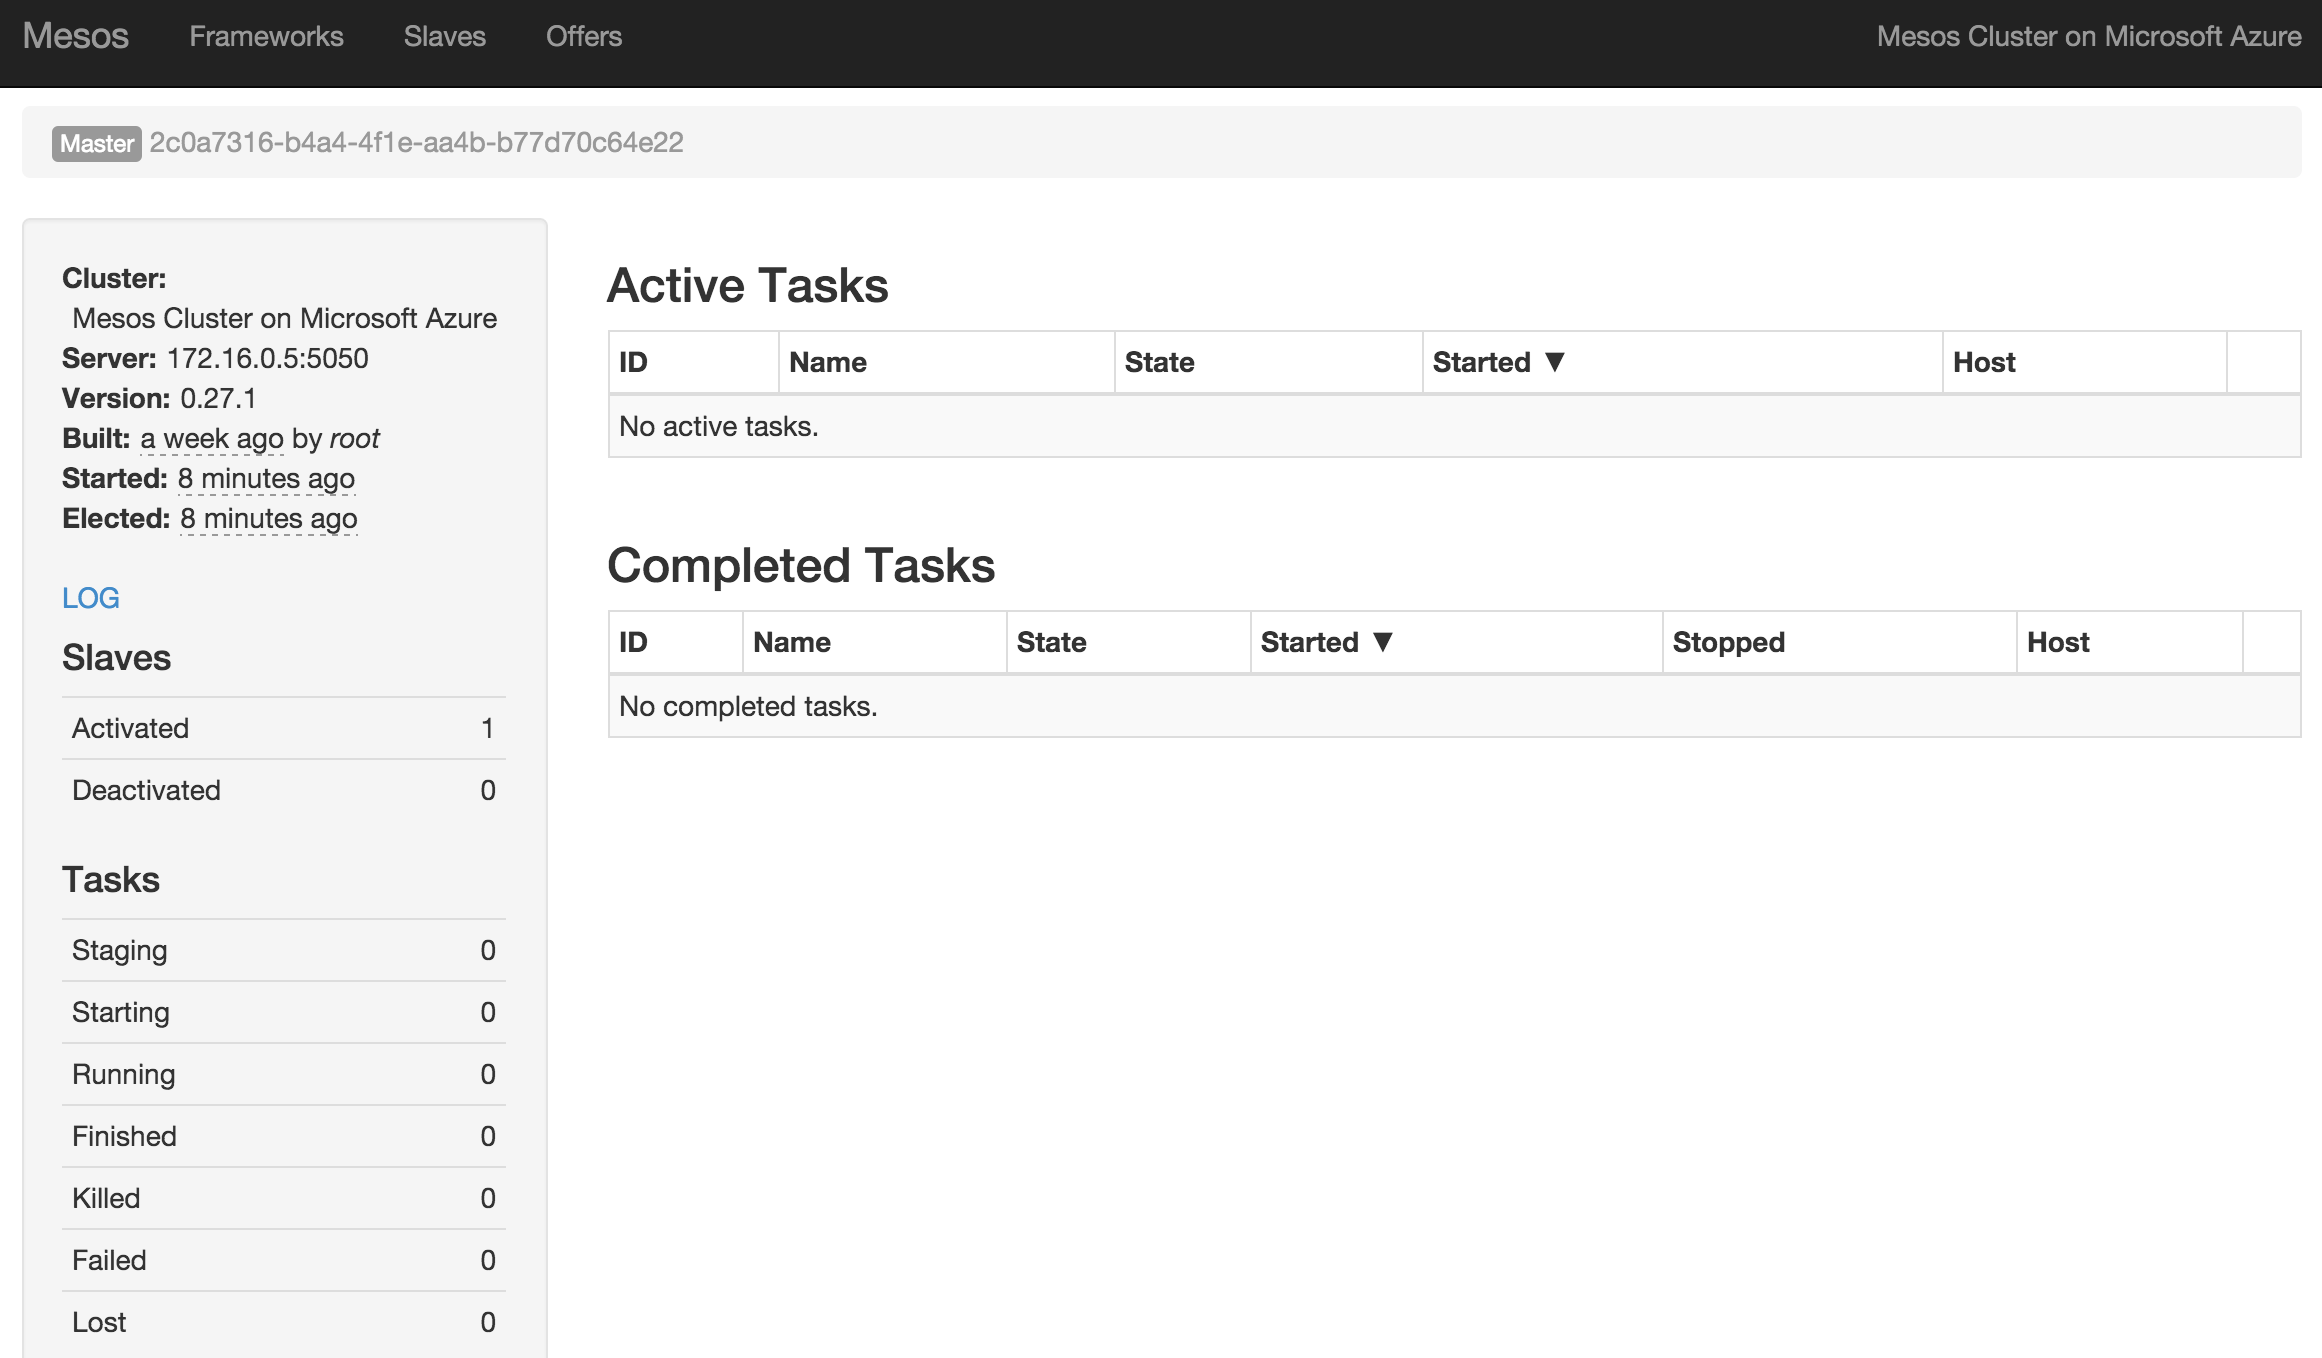Click the Mesos logo icon
The image size is (2322, 1358).
click(x=78, y=36)
